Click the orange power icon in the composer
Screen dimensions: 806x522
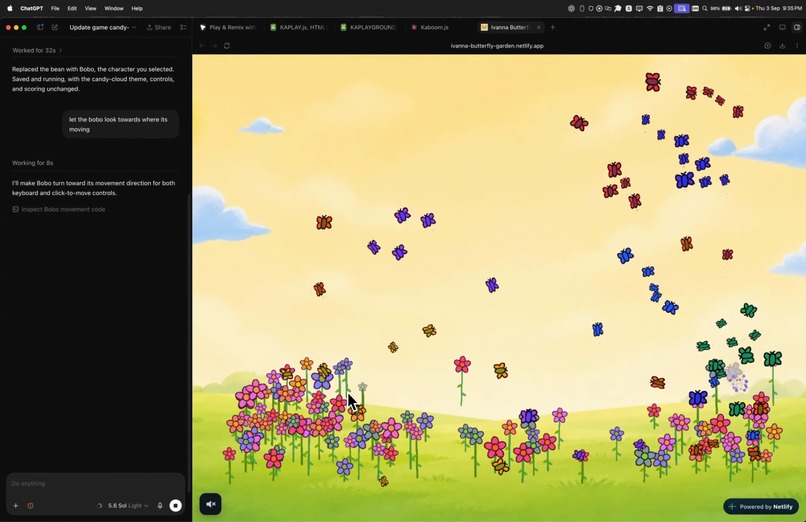pyautogui.click(x=30, y=506)
